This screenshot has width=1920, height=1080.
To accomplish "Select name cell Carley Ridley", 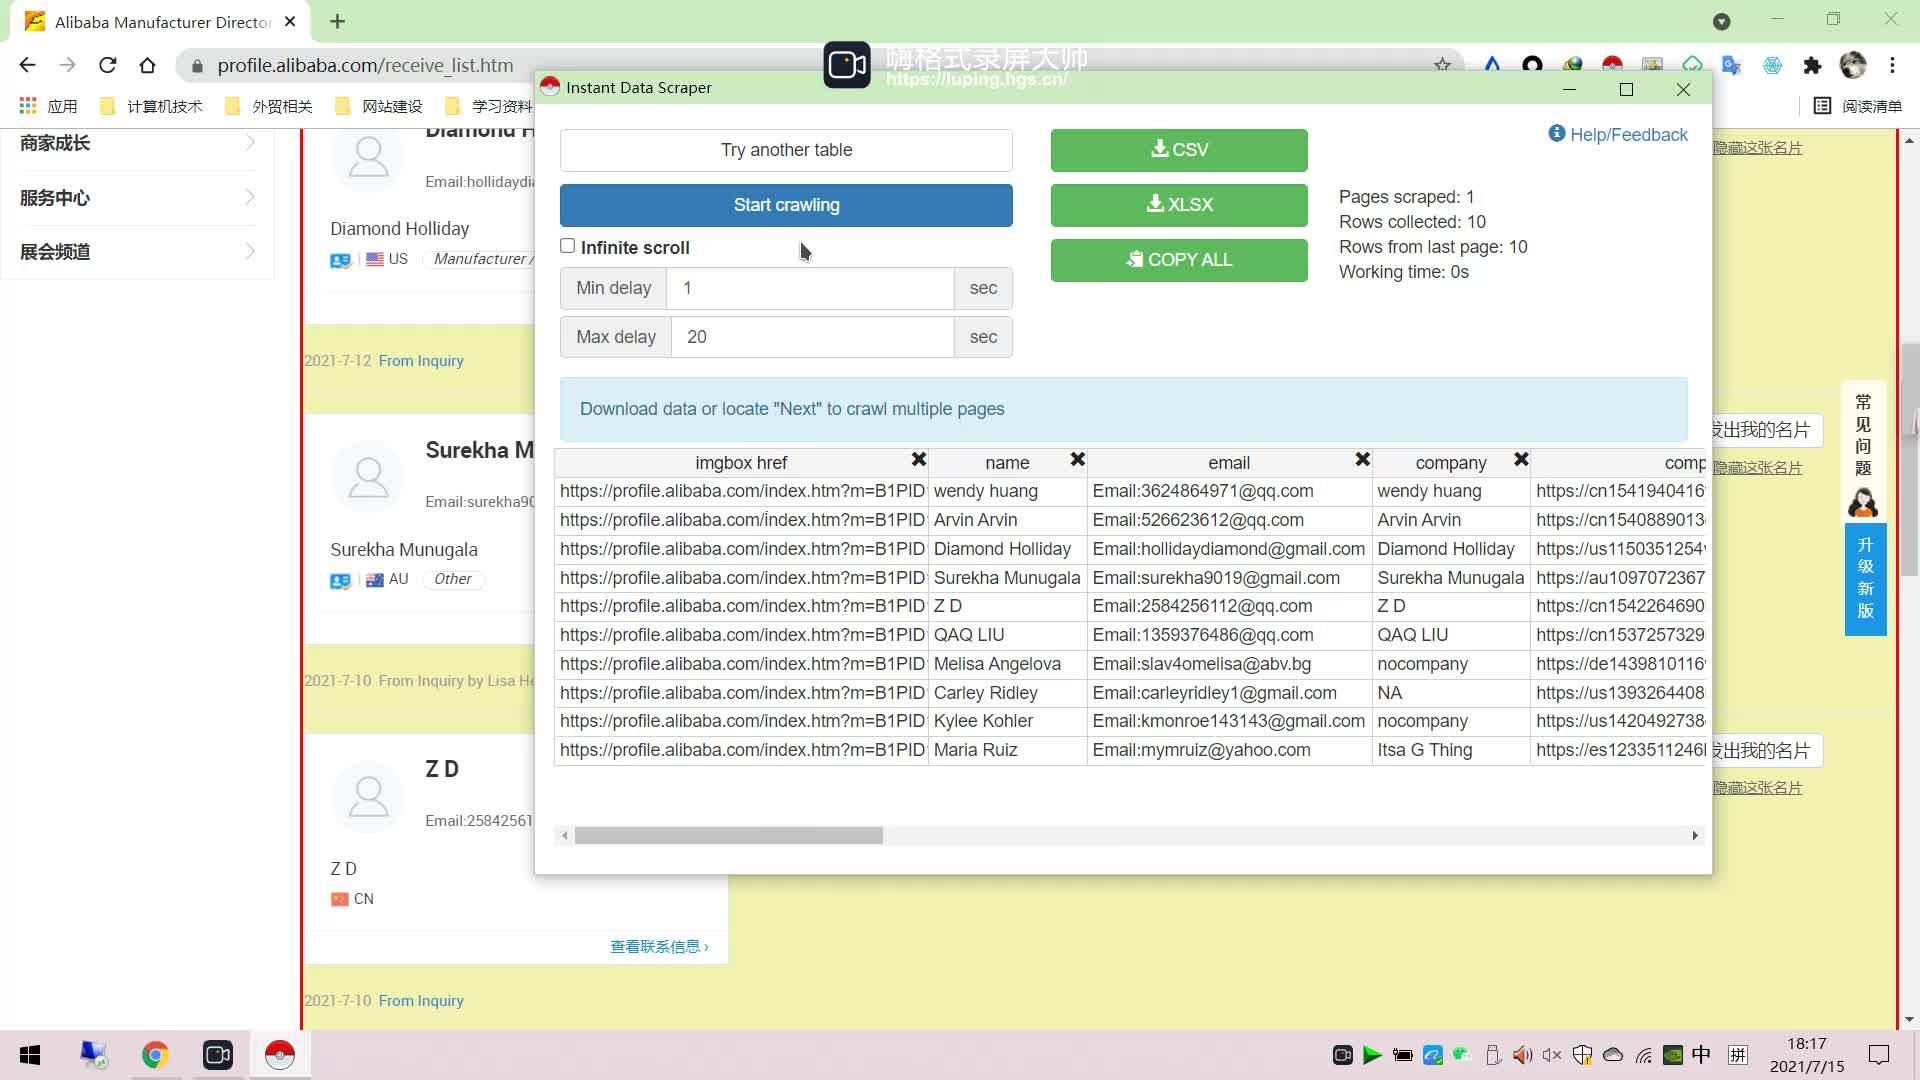I will pos(1007,693).
